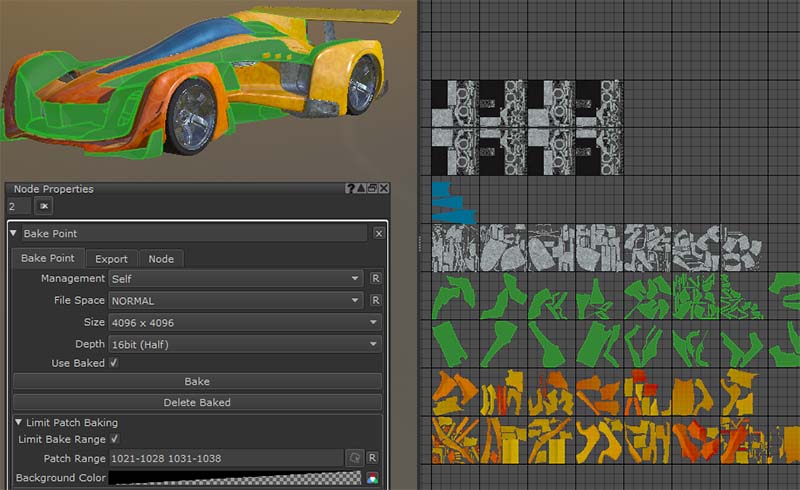Viewport: 800px width, 490px height.
Task: Click the Node Properties help question mark icon
Action: point(351,188)
